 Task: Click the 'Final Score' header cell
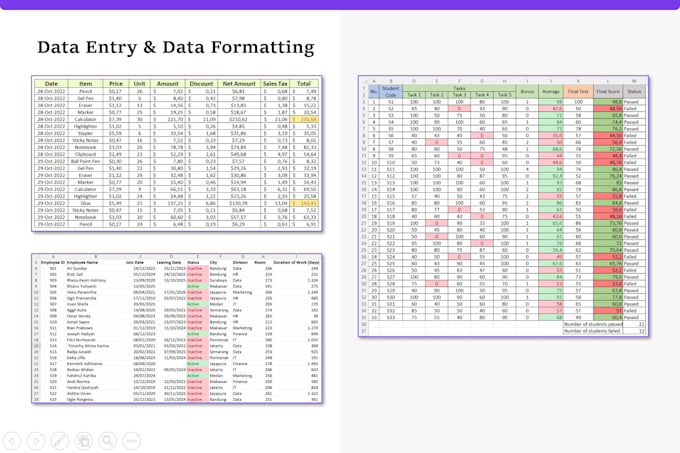(608, 91)
